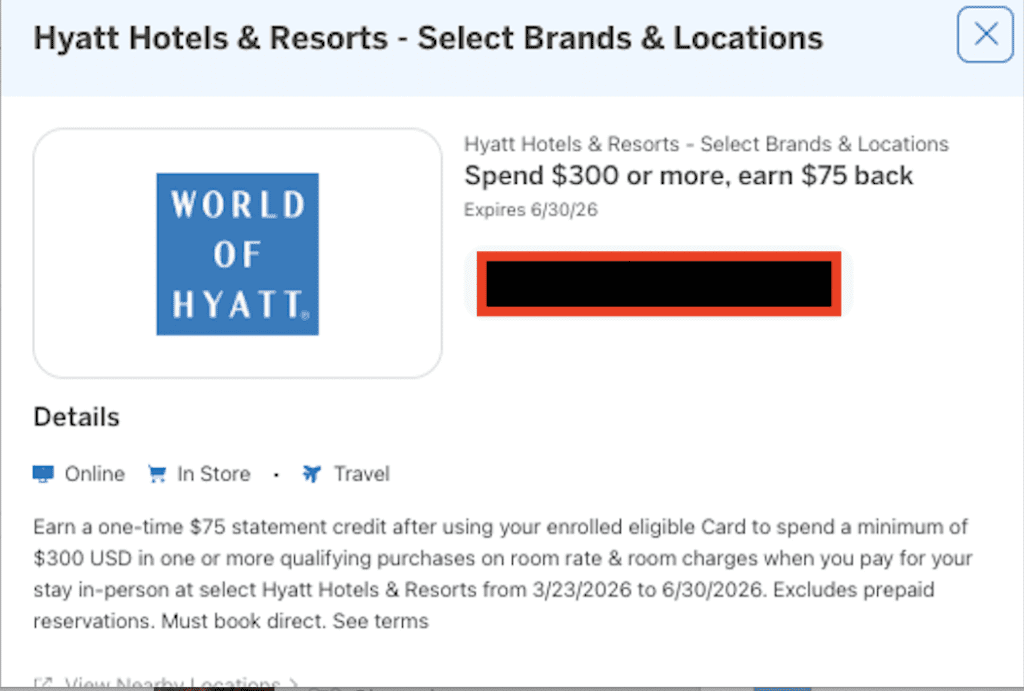Click the gray merchant name above the offer headline

[706, 144]
